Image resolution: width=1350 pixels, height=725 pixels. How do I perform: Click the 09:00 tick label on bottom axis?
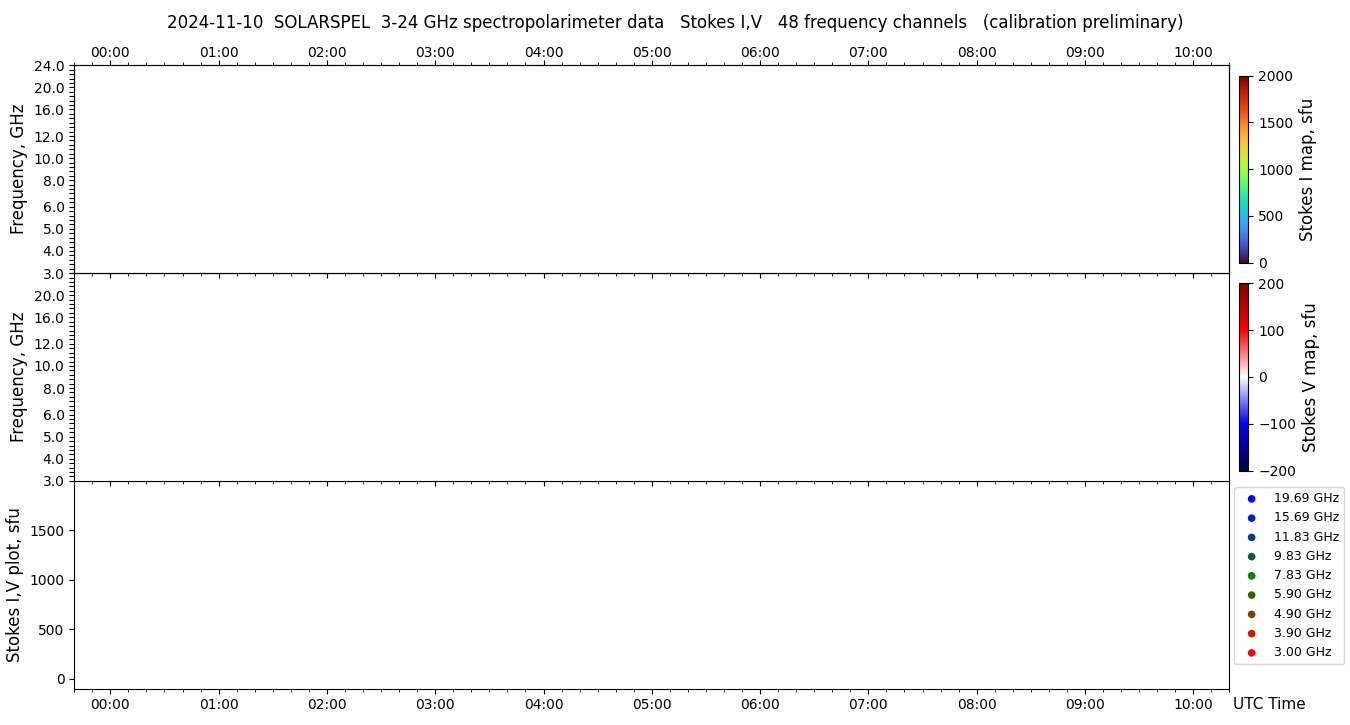pos(1085,704)
